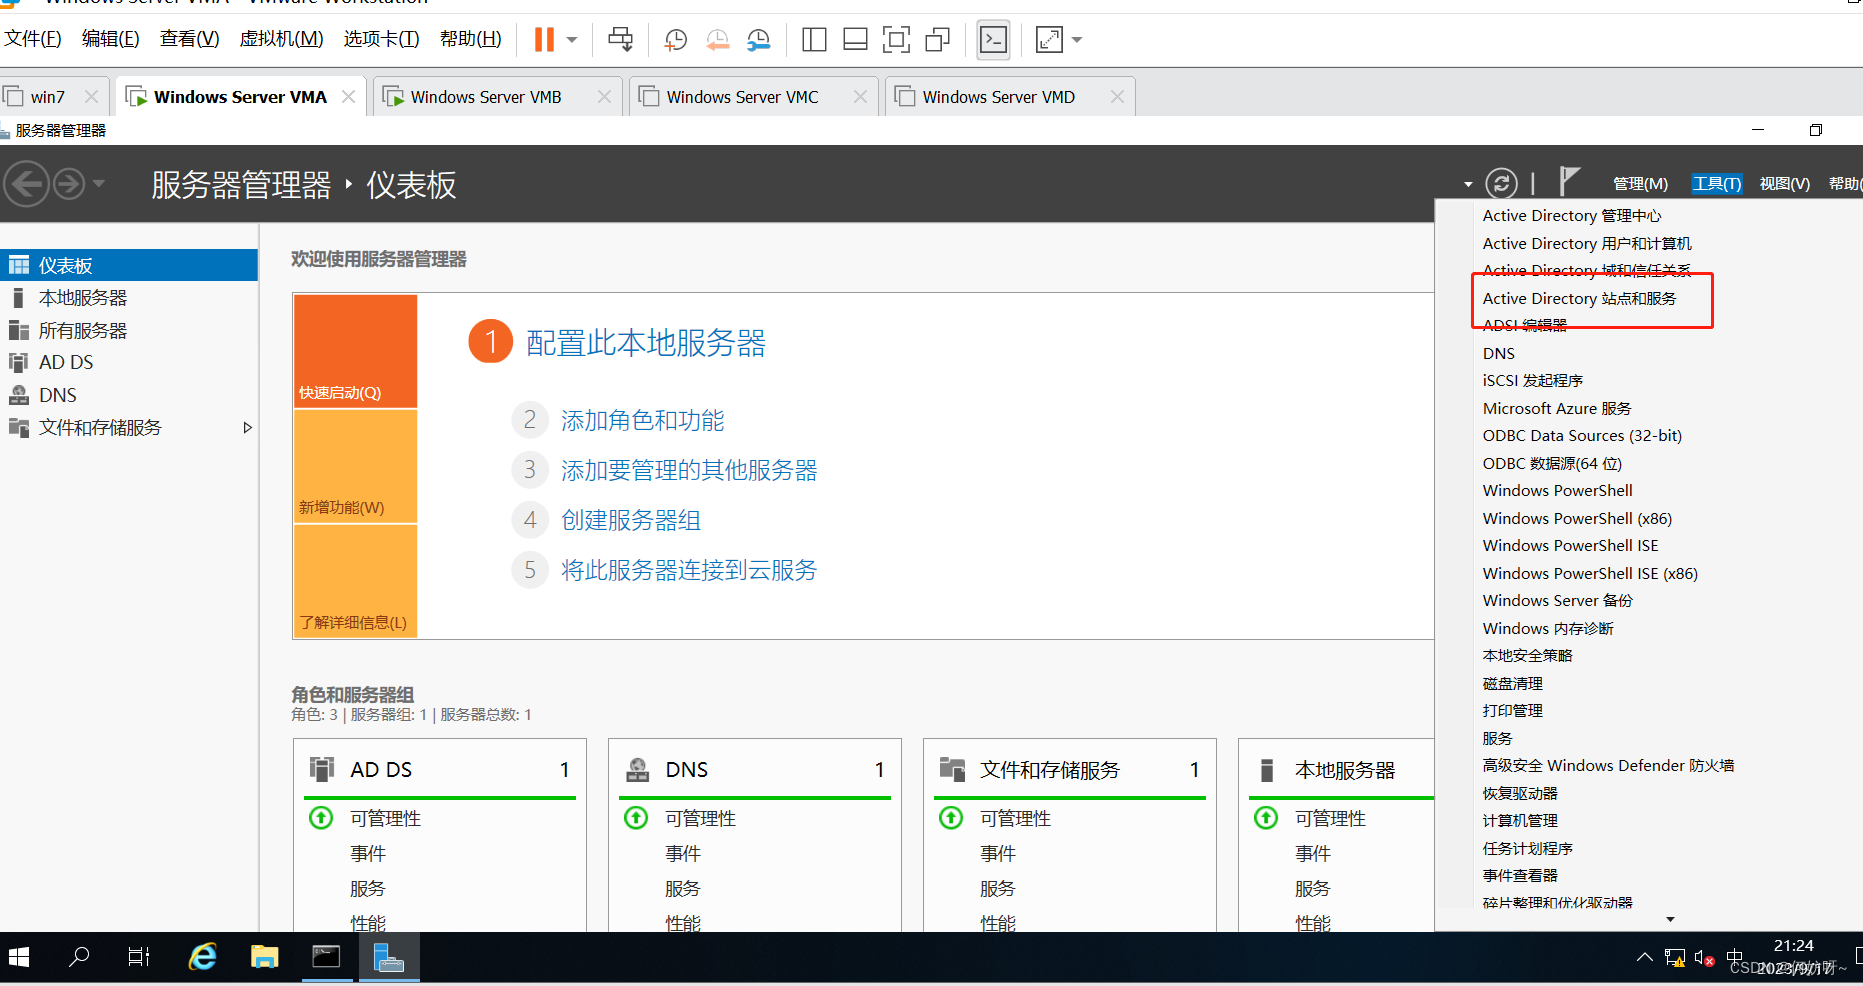Select AD DS in the left sidebar
The height and width of the screenshot is (986, 1863).
66,363
